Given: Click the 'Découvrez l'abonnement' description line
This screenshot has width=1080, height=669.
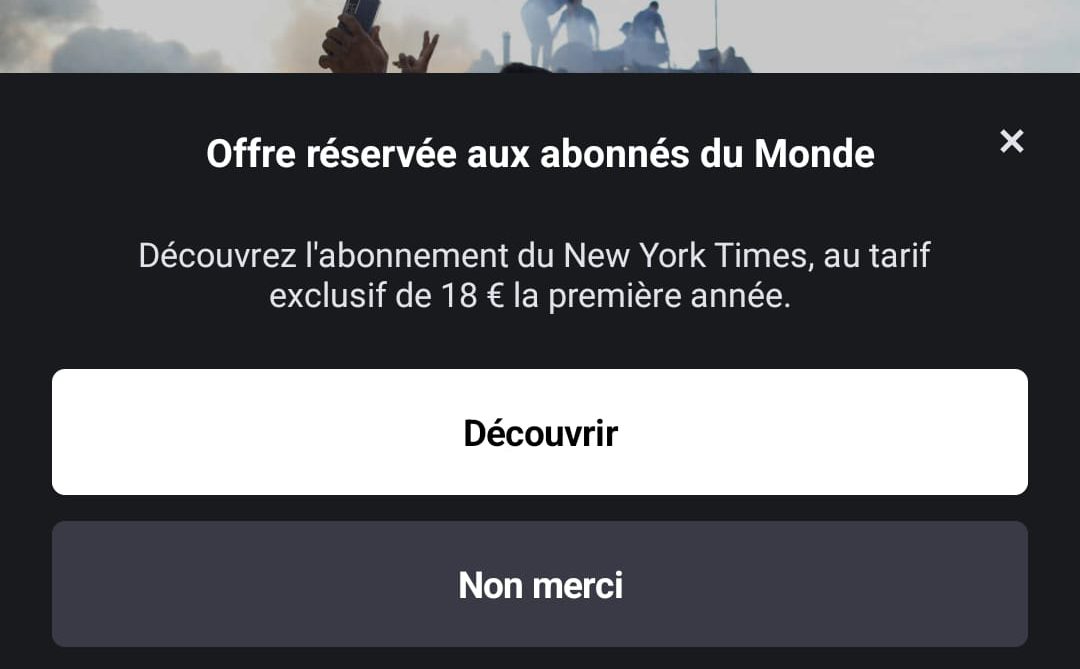Looking at the screenshot, I should click(534, 256).
